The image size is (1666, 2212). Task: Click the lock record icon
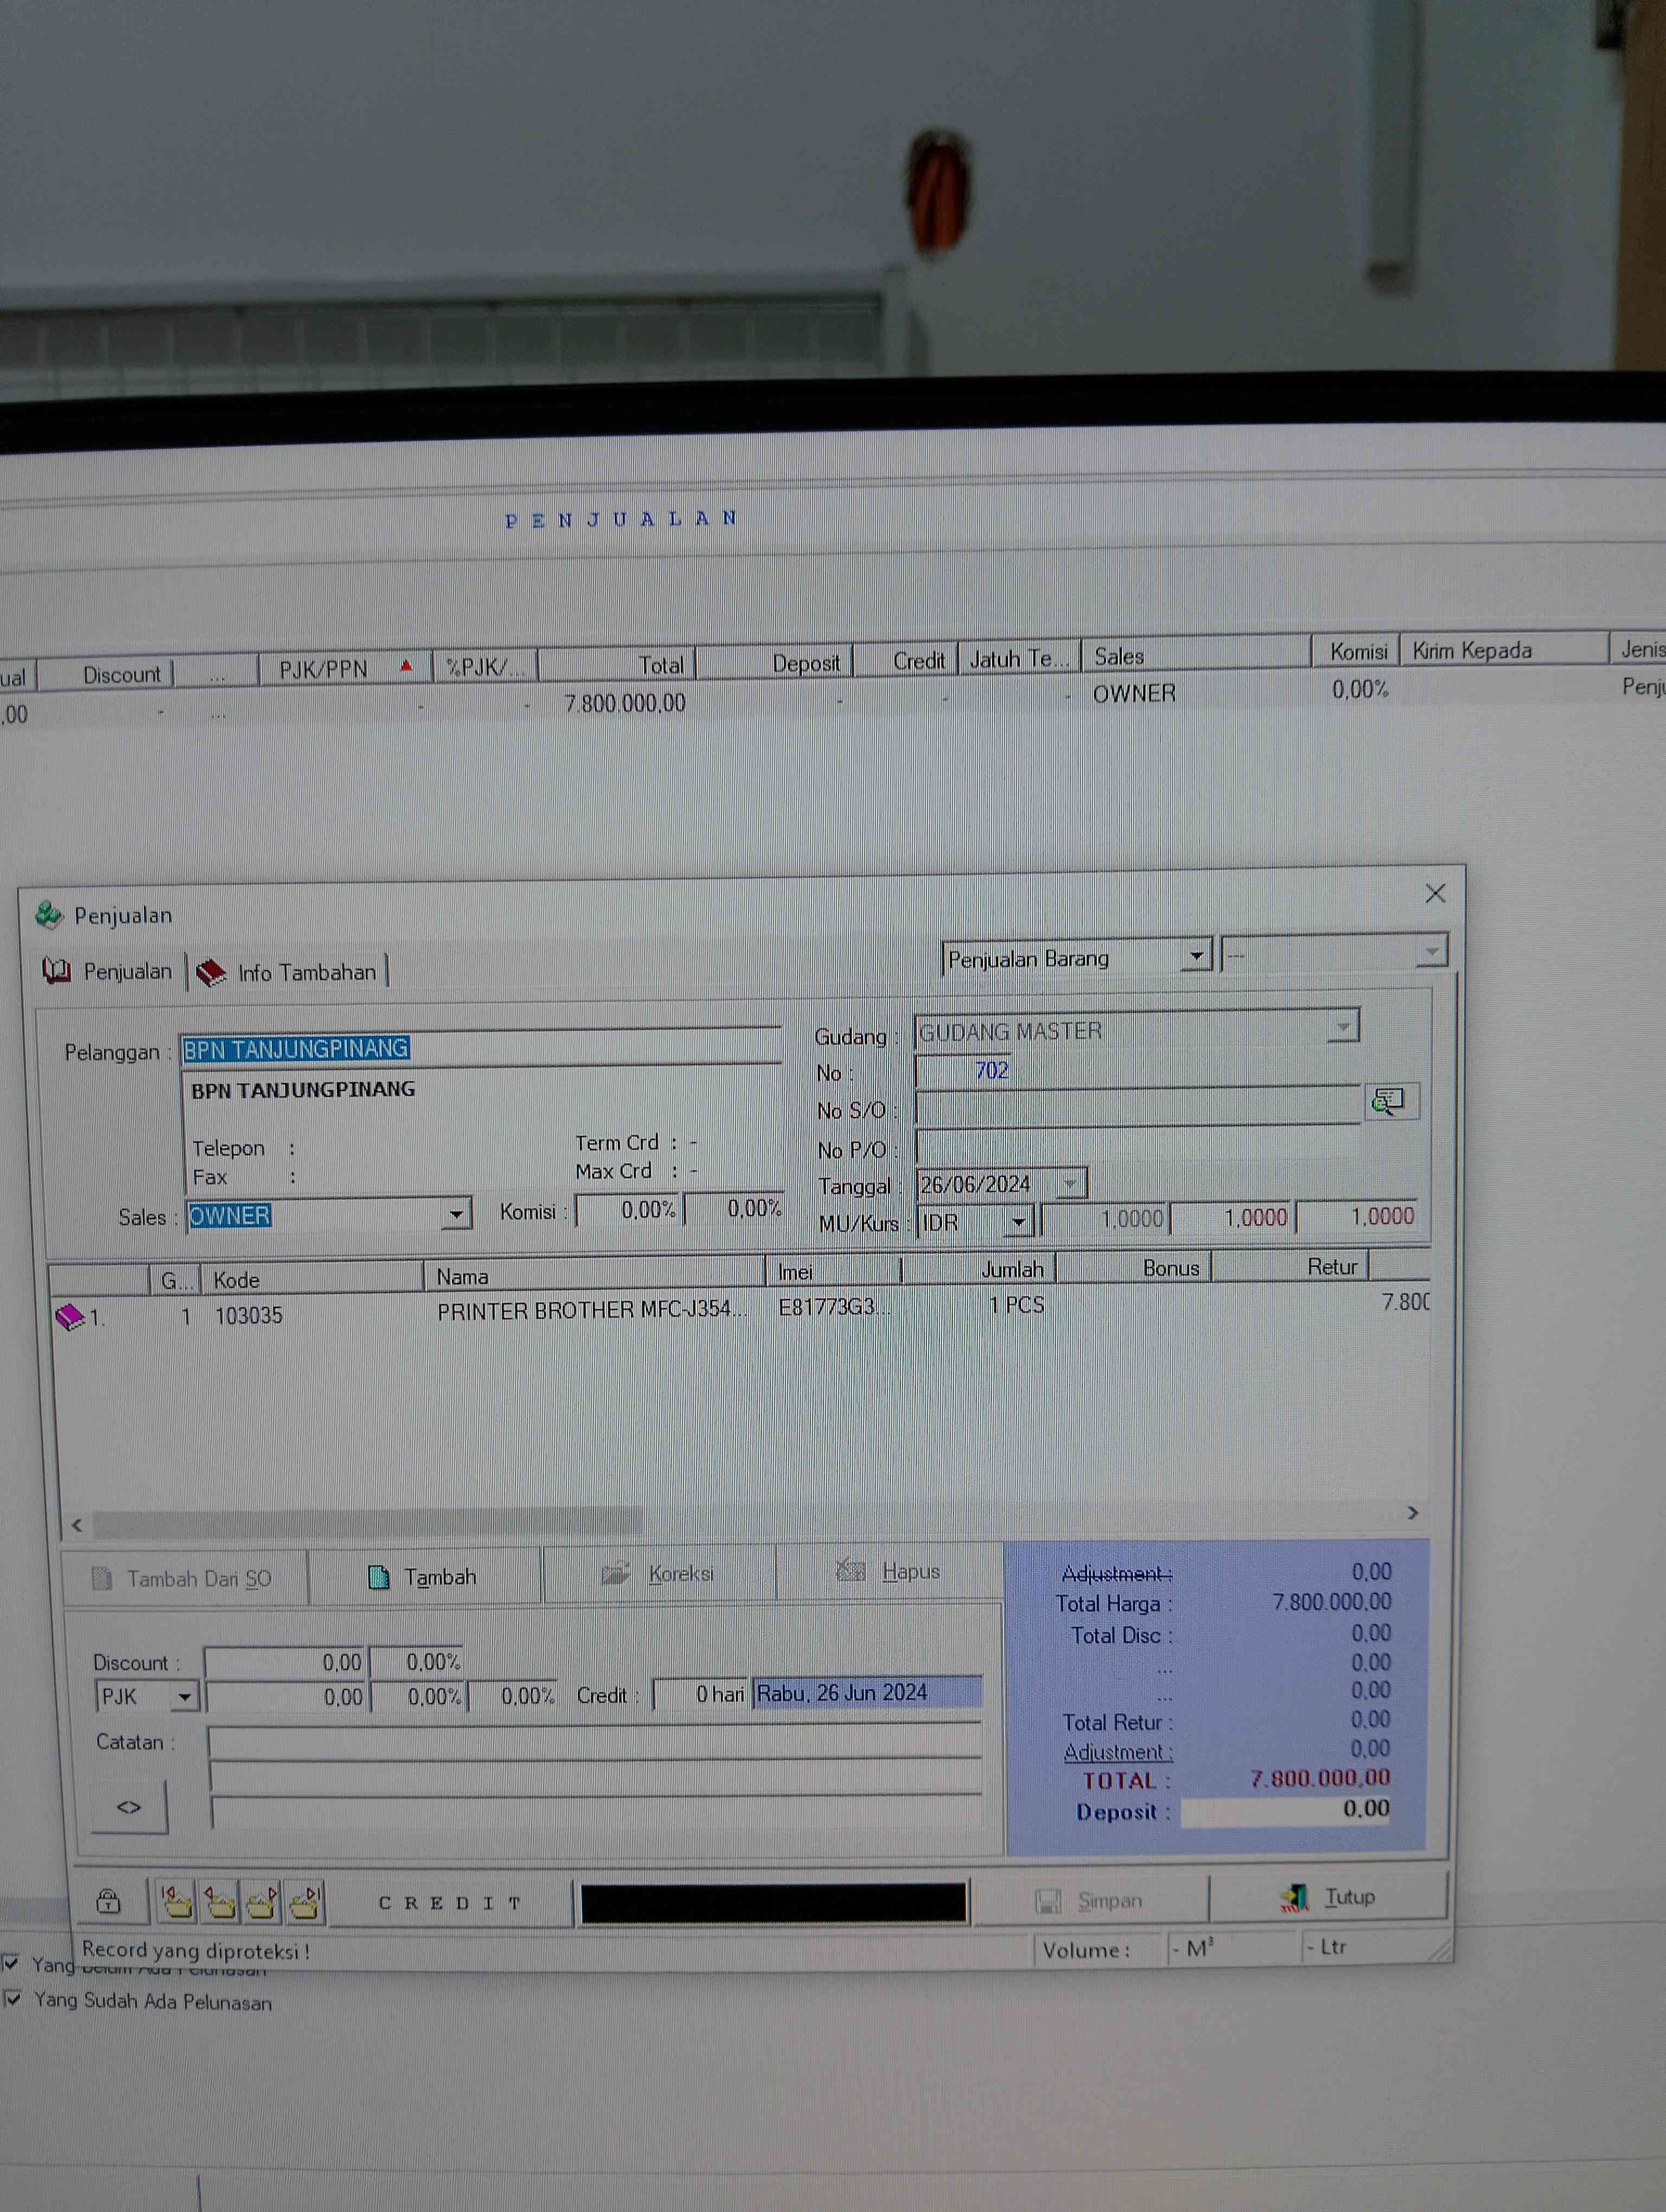tap(108, 1901)
